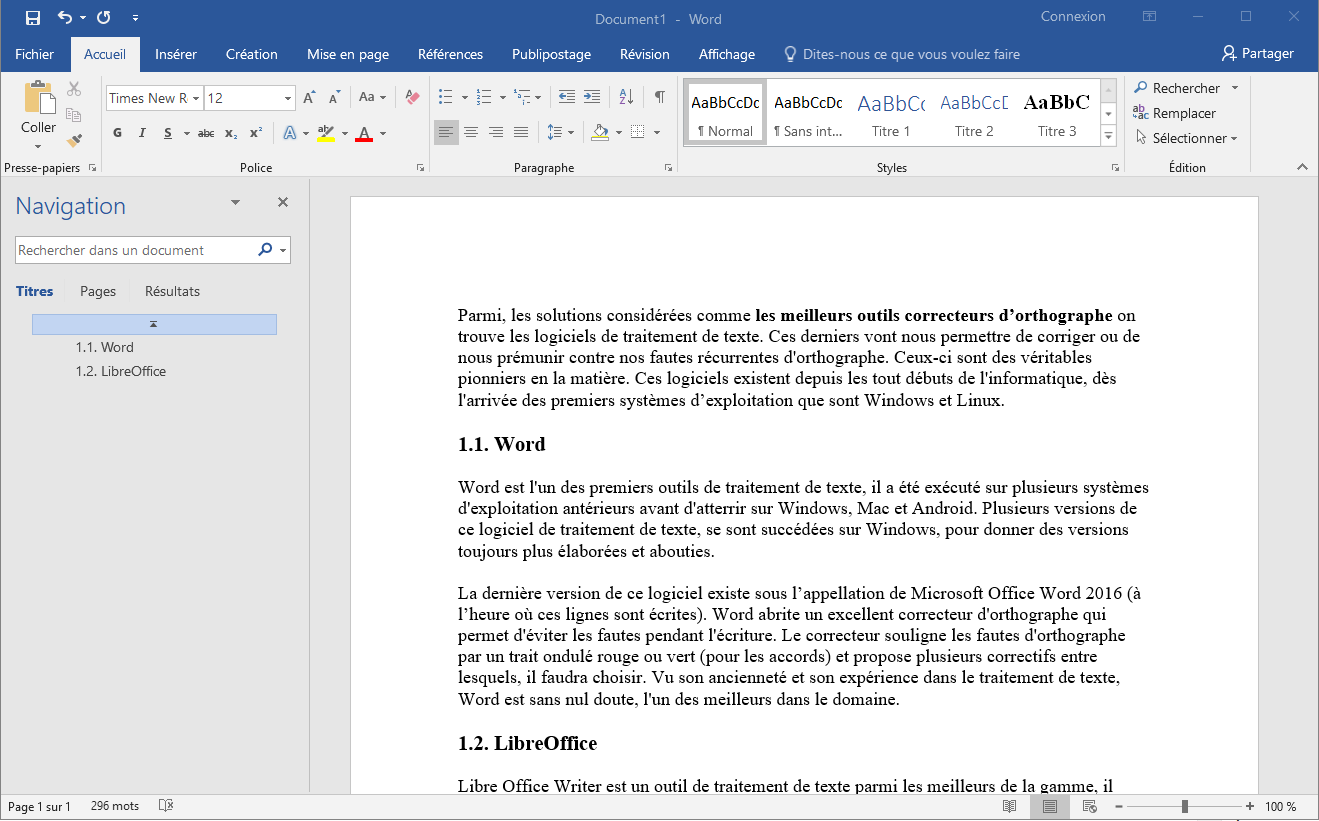Open the Pages tab in Navigation
1319x821 pixels.
pos(97,291)
